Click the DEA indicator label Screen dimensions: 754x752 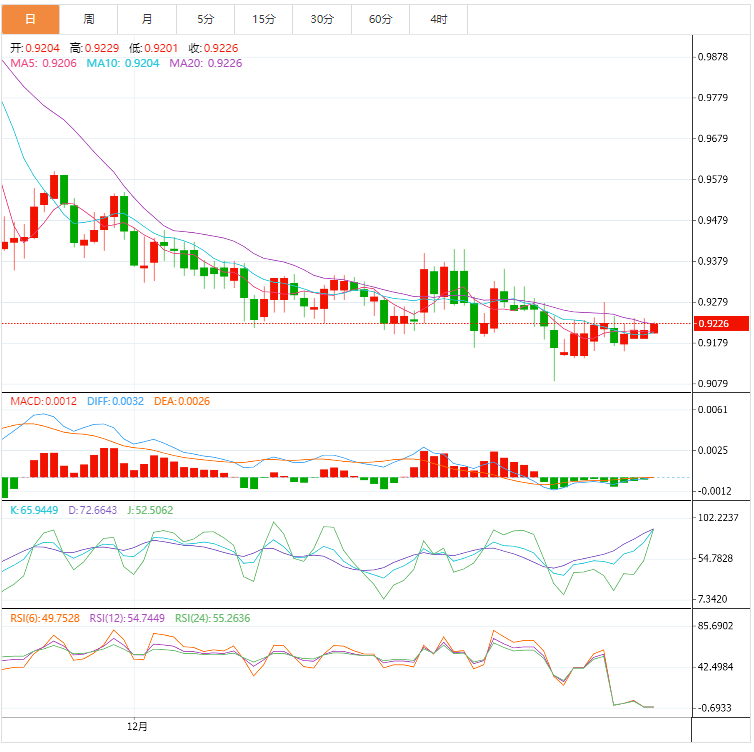(x=182, y=401)
